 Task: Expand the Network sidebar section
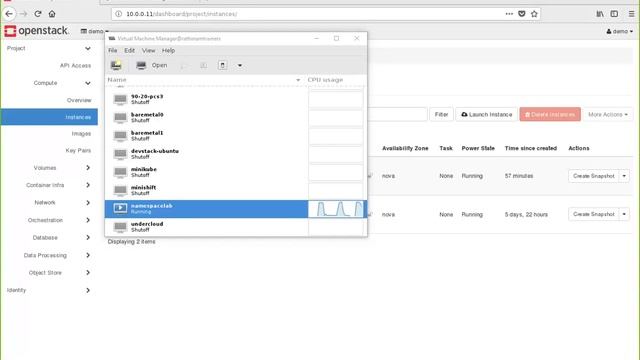pos(88,202)
